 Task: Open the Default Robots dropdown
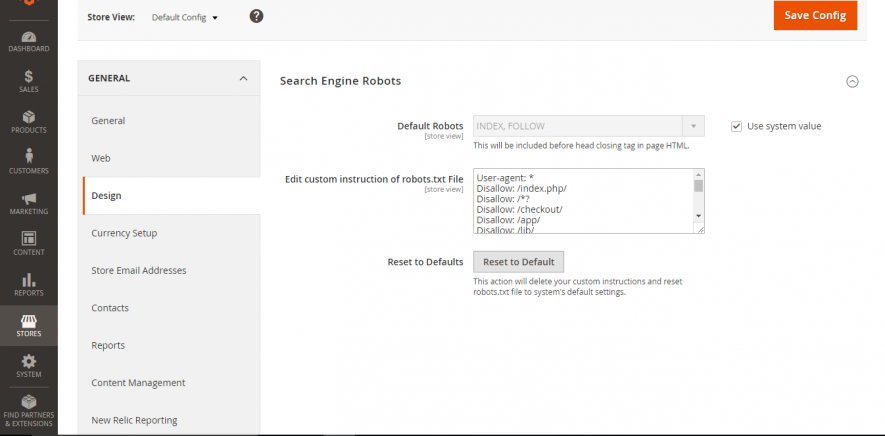point(589,126)
